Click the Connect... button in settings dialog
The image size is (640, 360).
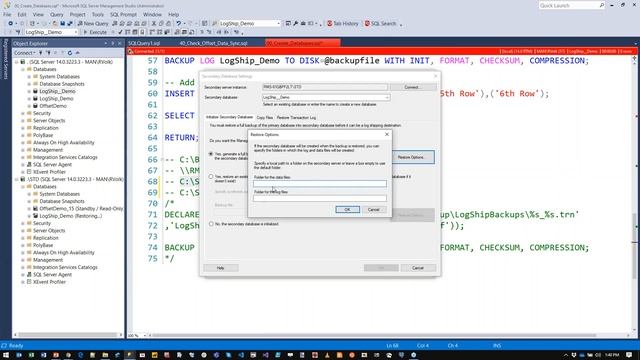tap(412, 87)
